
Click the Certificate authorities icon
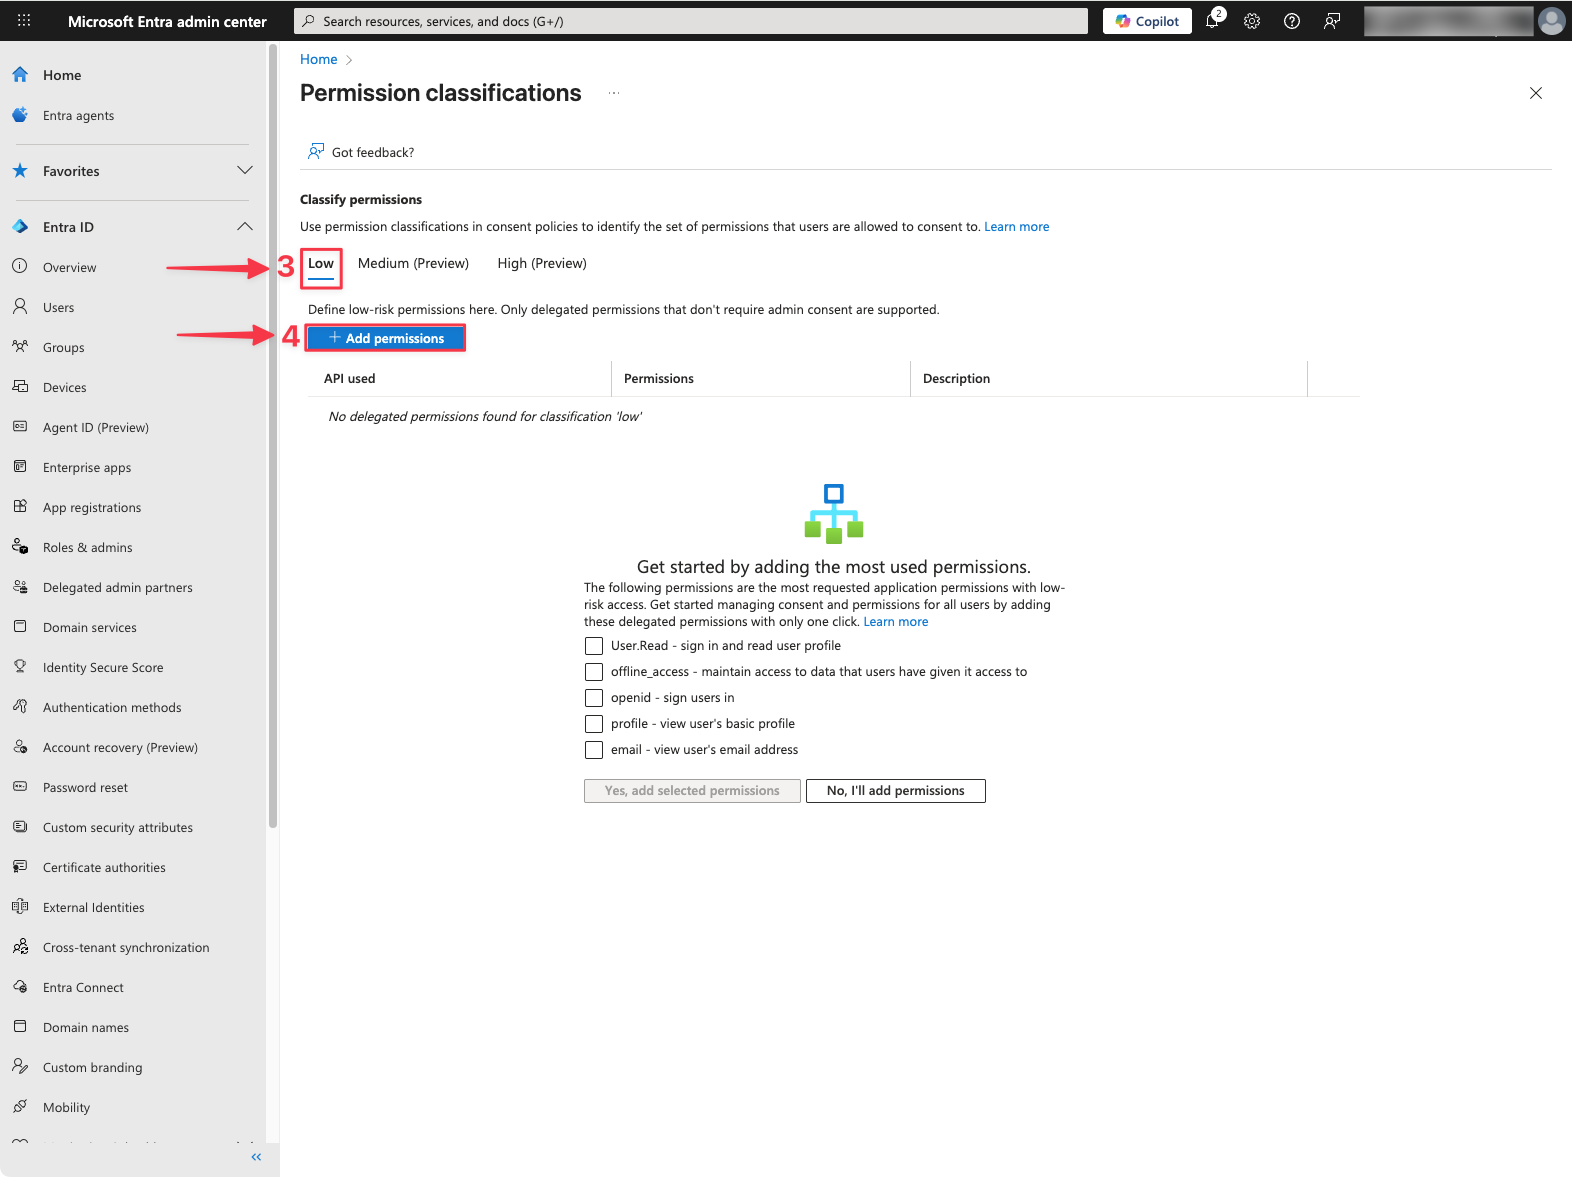tap(20, 866)
